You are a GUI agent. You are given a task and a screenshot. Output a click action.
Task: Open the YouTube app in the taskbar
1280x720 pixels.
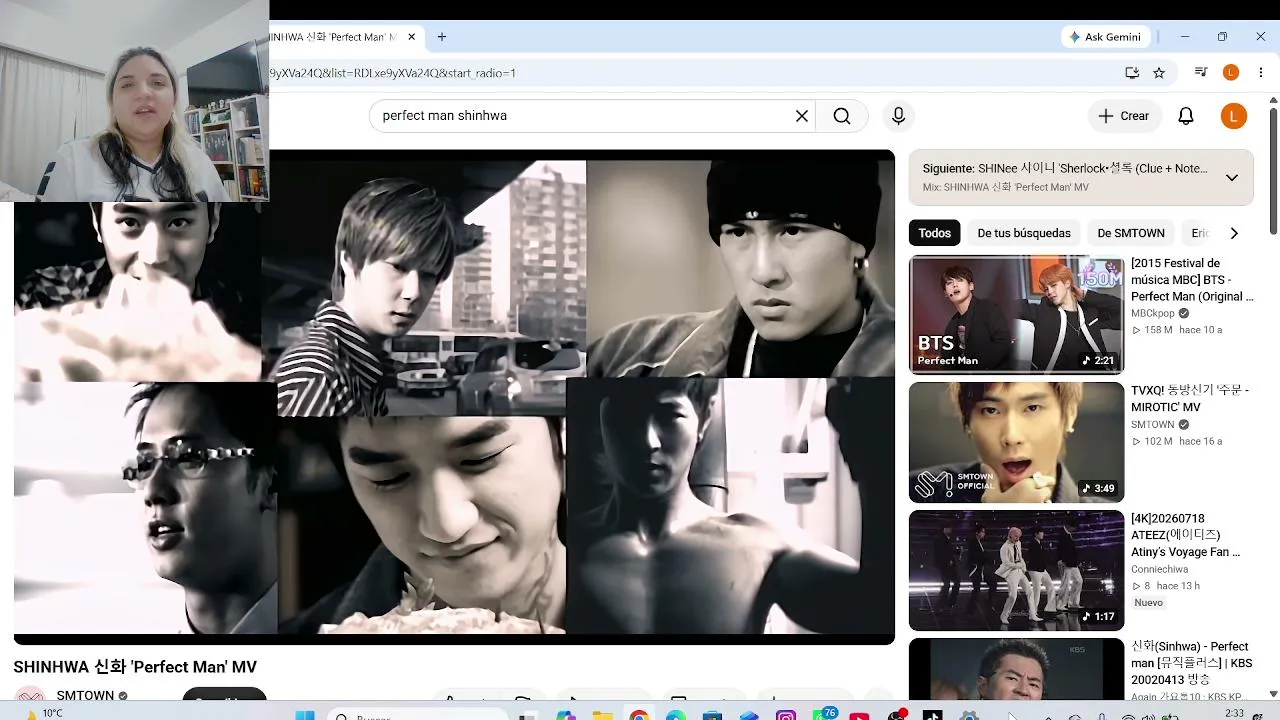(859, 715)
